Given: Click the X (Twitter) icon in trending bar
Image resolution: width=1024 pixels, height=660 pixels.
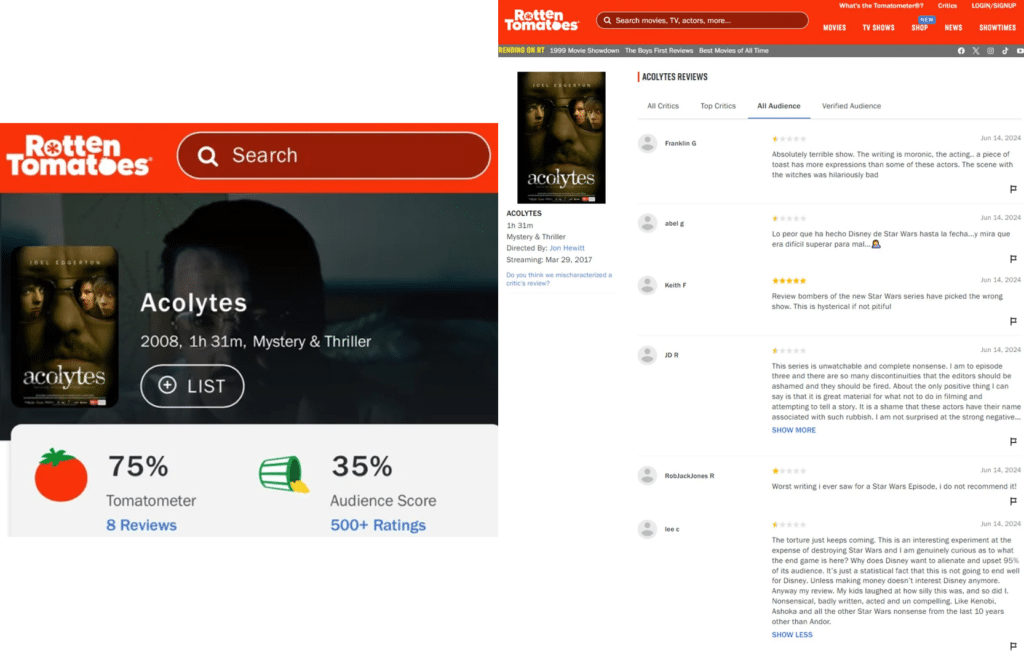Looking at the screenshot, I should point(976,51).
